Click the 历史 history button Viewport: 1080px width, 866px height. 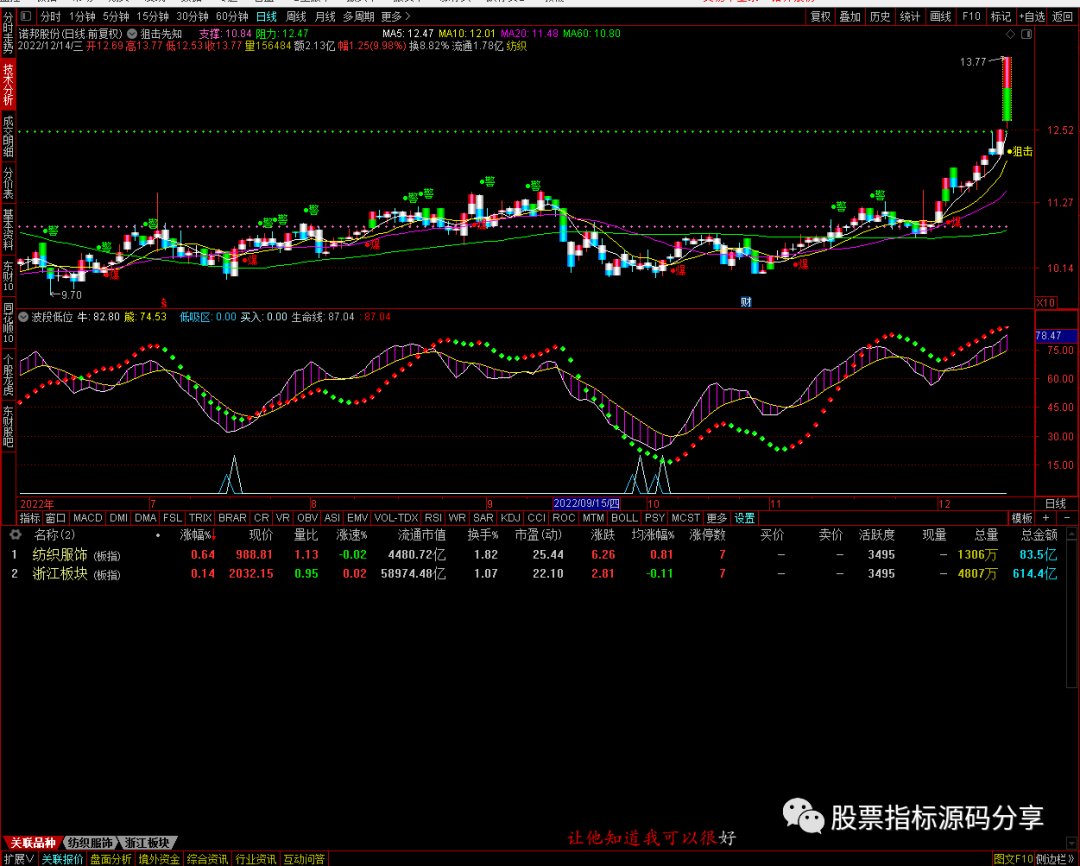(x=880, y=17)
